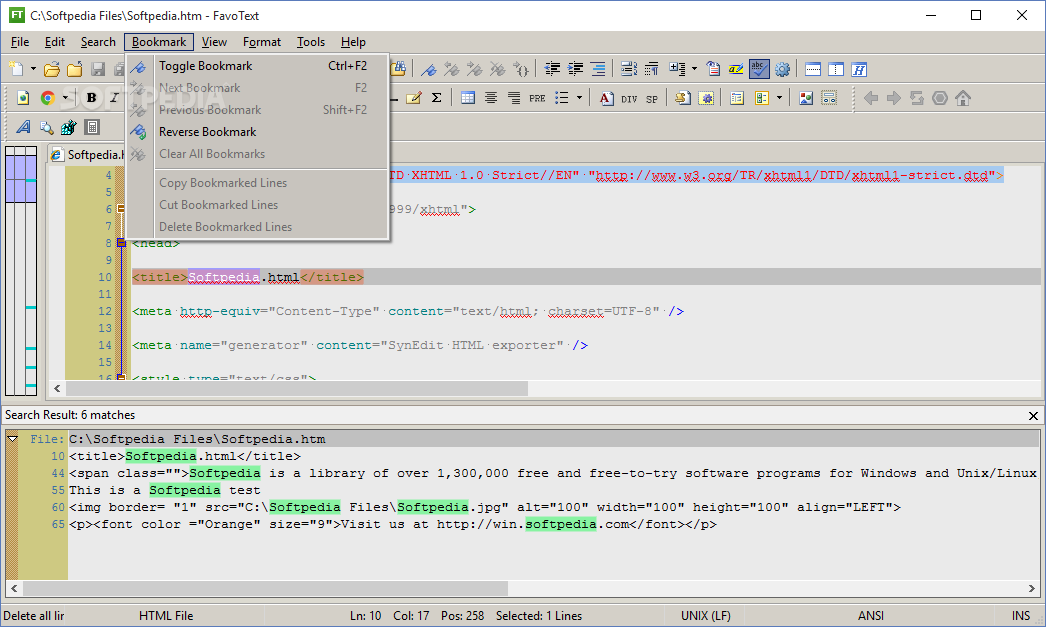Click the INS insert mode indicator

pyautogui.click(x=1021, y=616)
